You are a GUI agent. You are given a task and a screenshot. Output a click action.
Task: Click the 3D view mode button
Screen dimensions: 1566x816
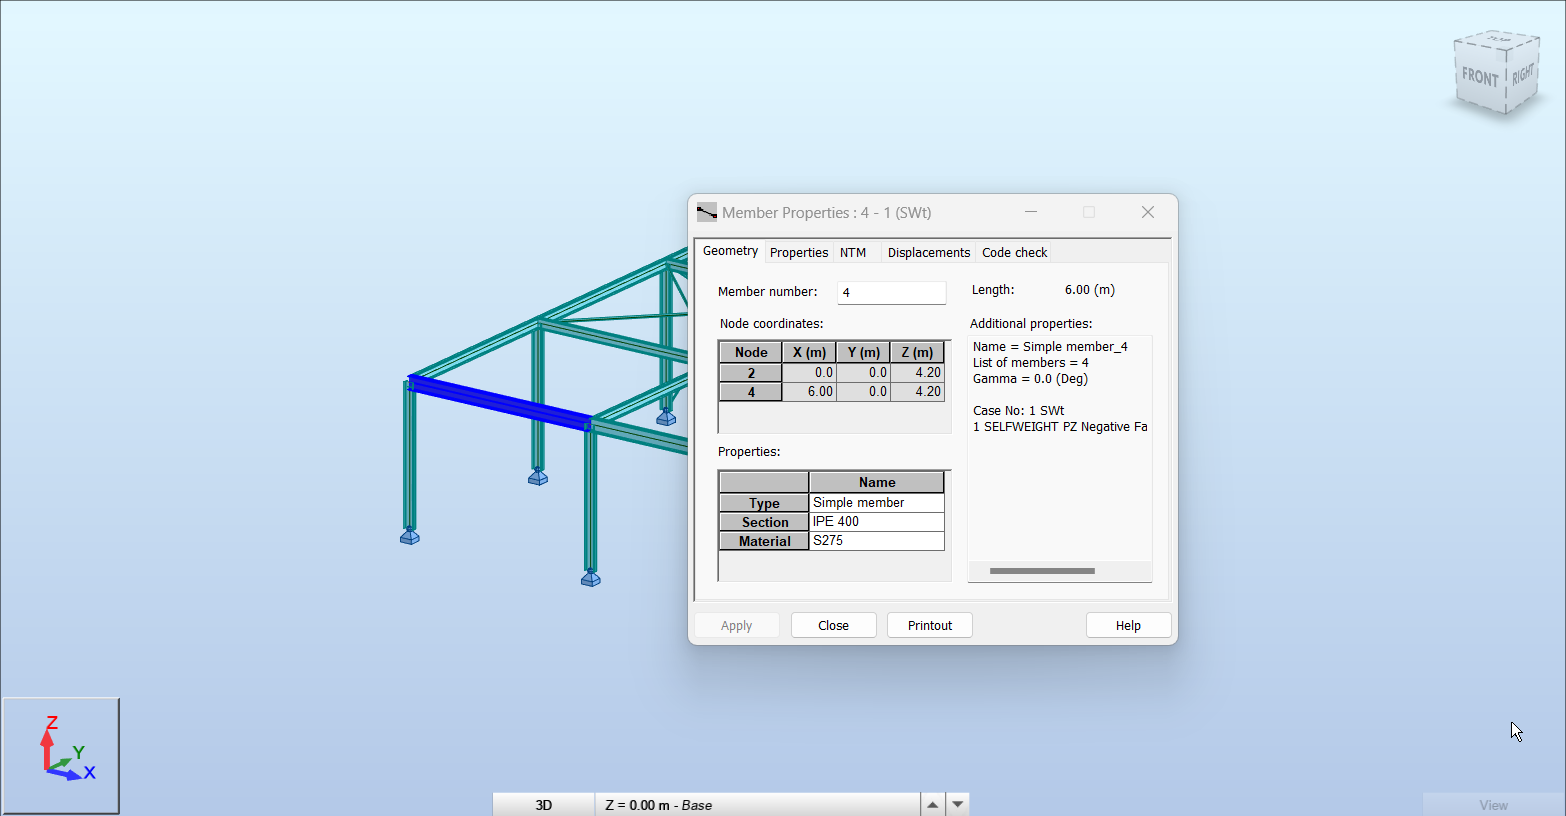click(543, 805)
